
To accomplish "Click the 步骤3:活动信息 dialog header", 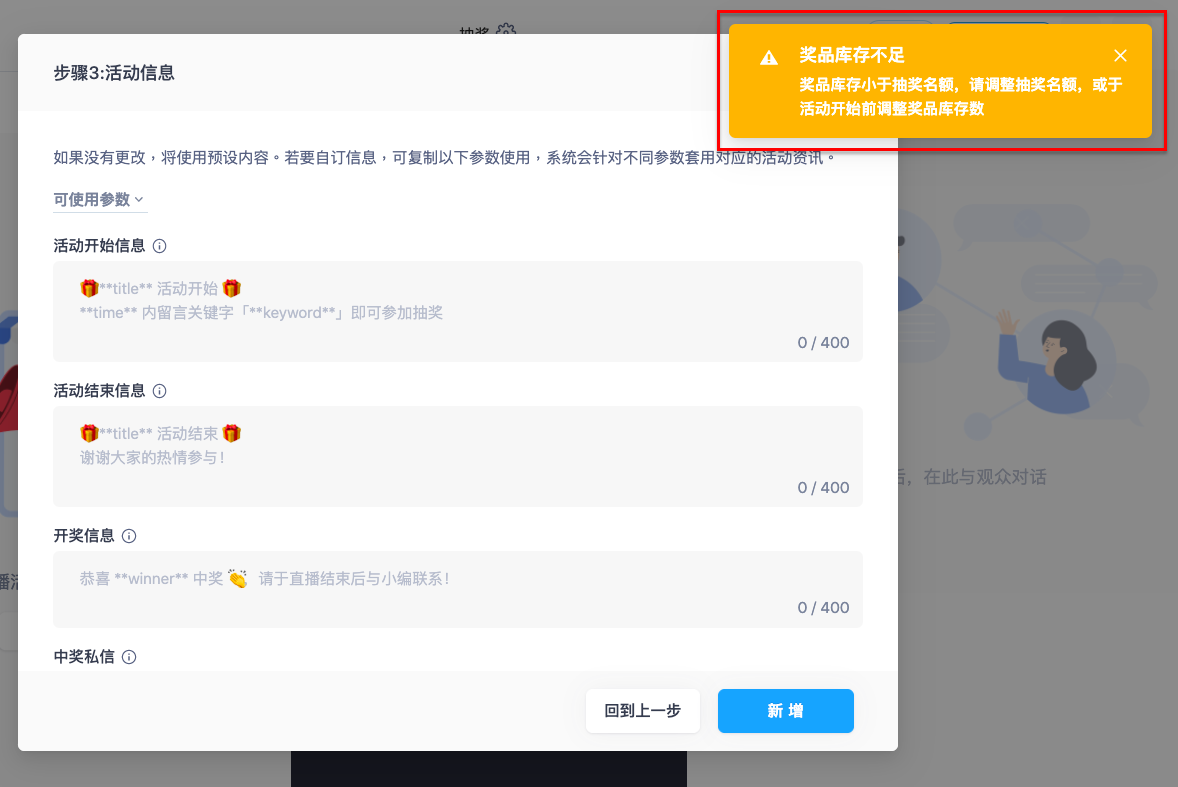I will click(x=114, y=73).
